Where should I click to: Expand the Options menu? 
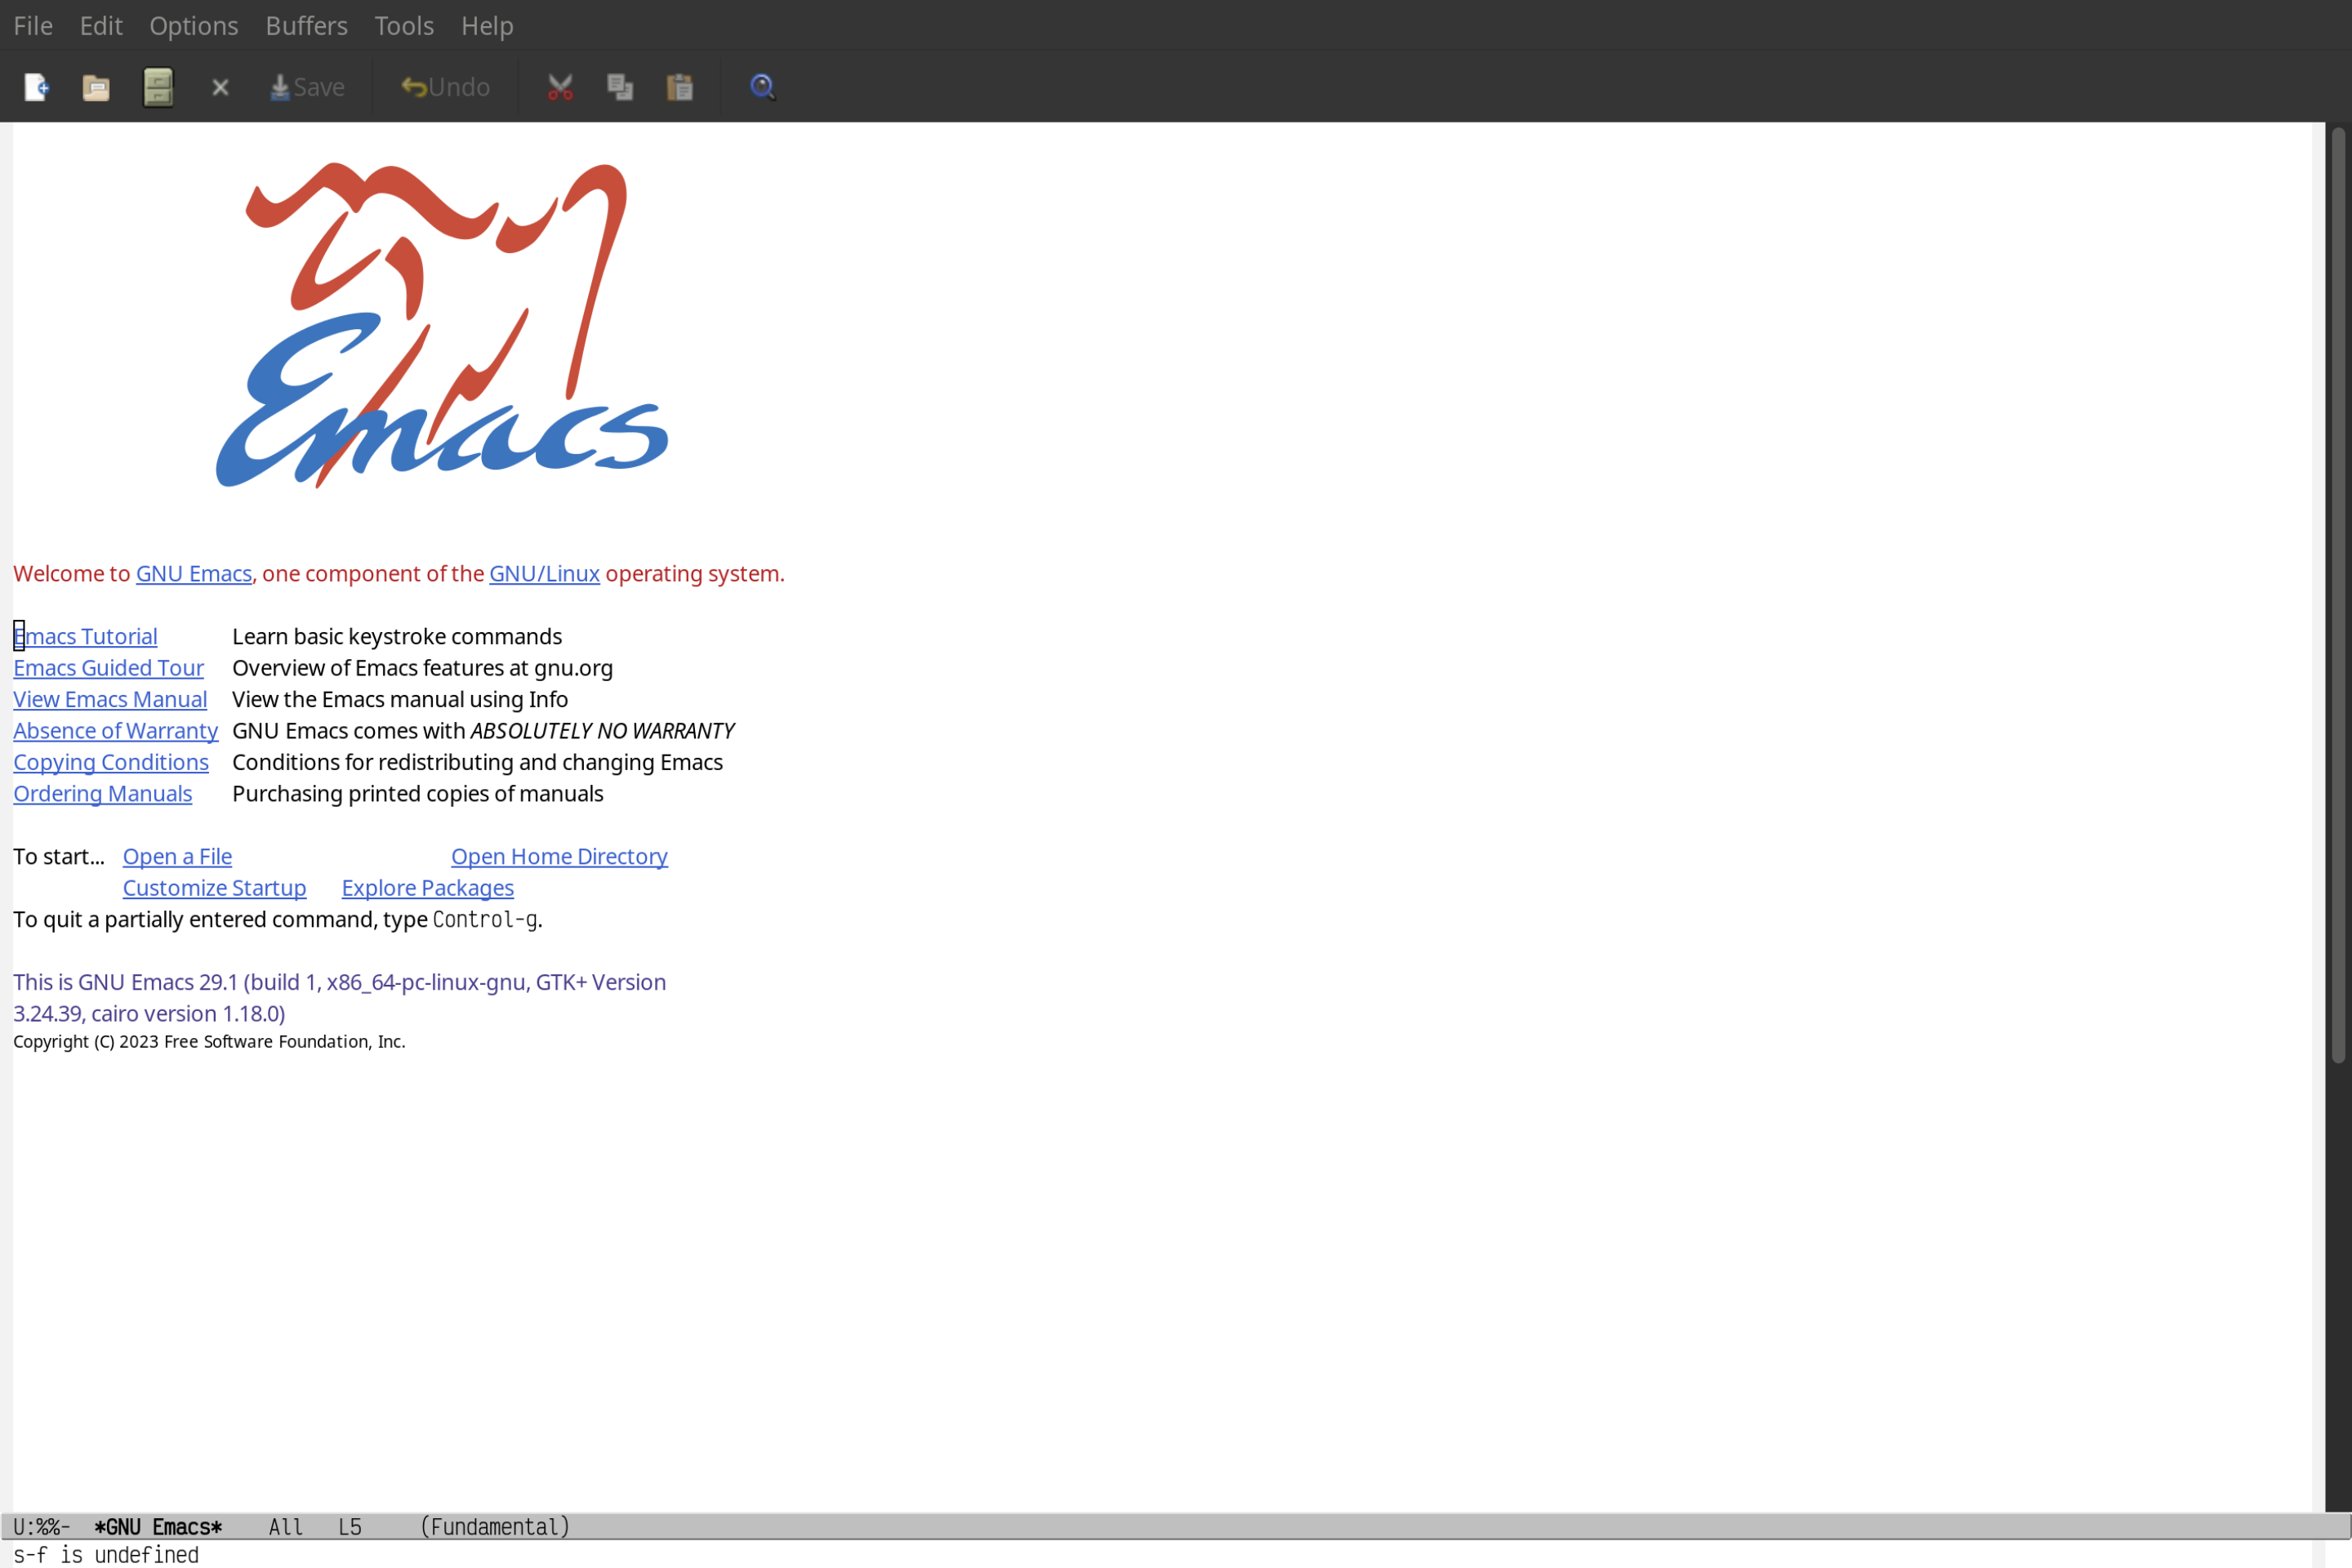(x=193, y=24)
